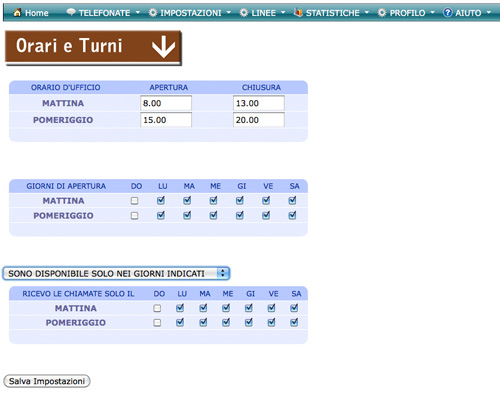Uncheck Monday (LU) Mattina in Ricevo le Chiamate
Viewport: 500px width, 418px height.
point(180,308)
